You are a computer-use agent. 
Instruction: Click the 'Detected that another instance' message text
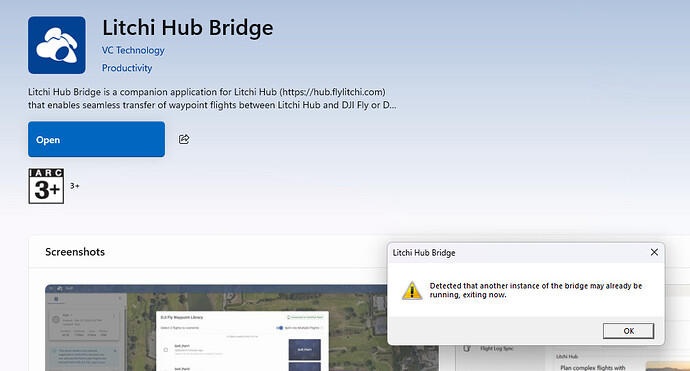pos(536,290)
